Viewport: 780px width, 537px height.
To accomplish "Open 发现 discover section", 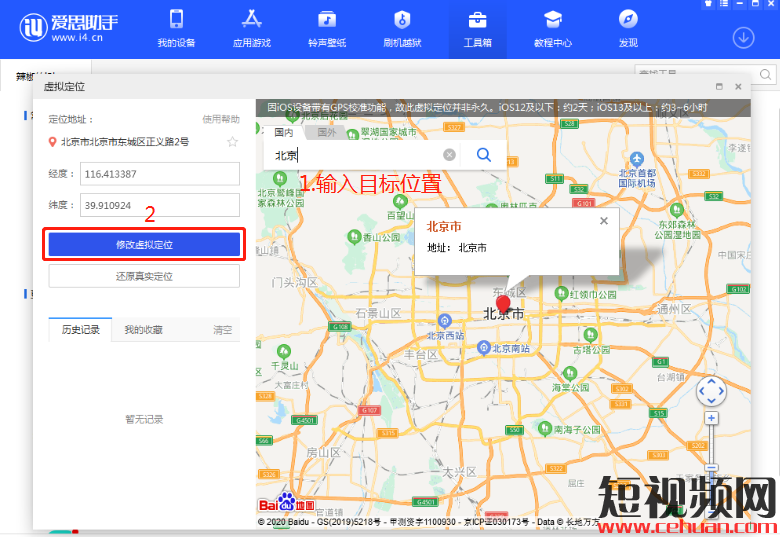I will (628, 28).
